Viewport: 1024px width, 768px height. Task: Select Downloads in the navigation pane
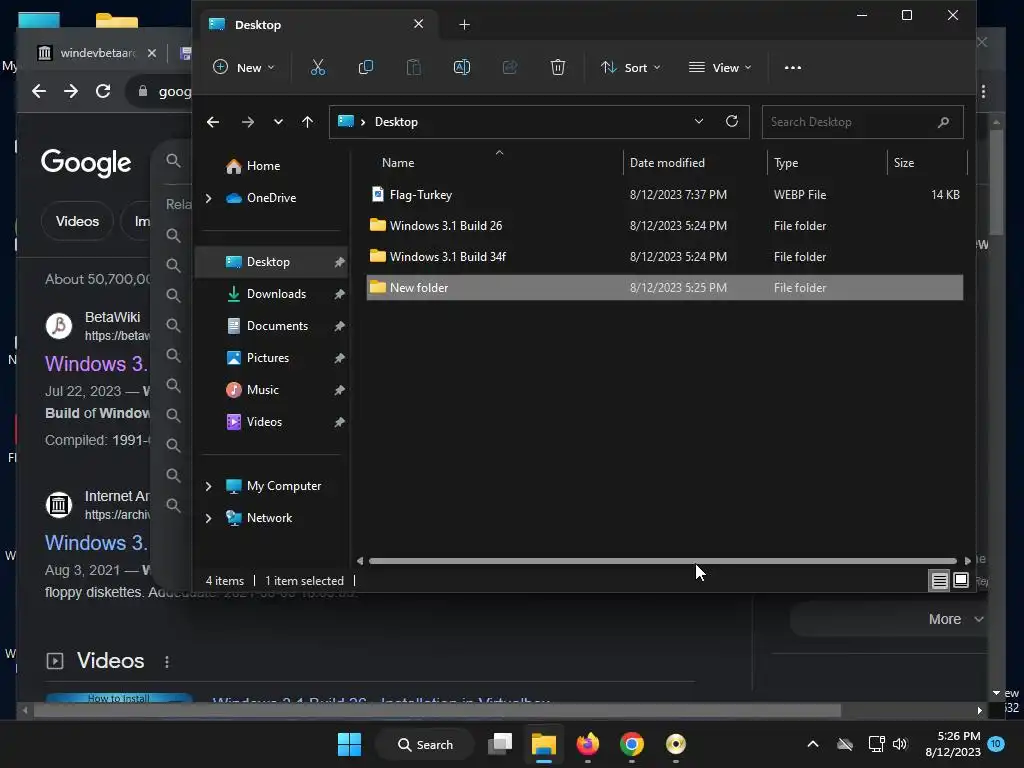[271, 294]
